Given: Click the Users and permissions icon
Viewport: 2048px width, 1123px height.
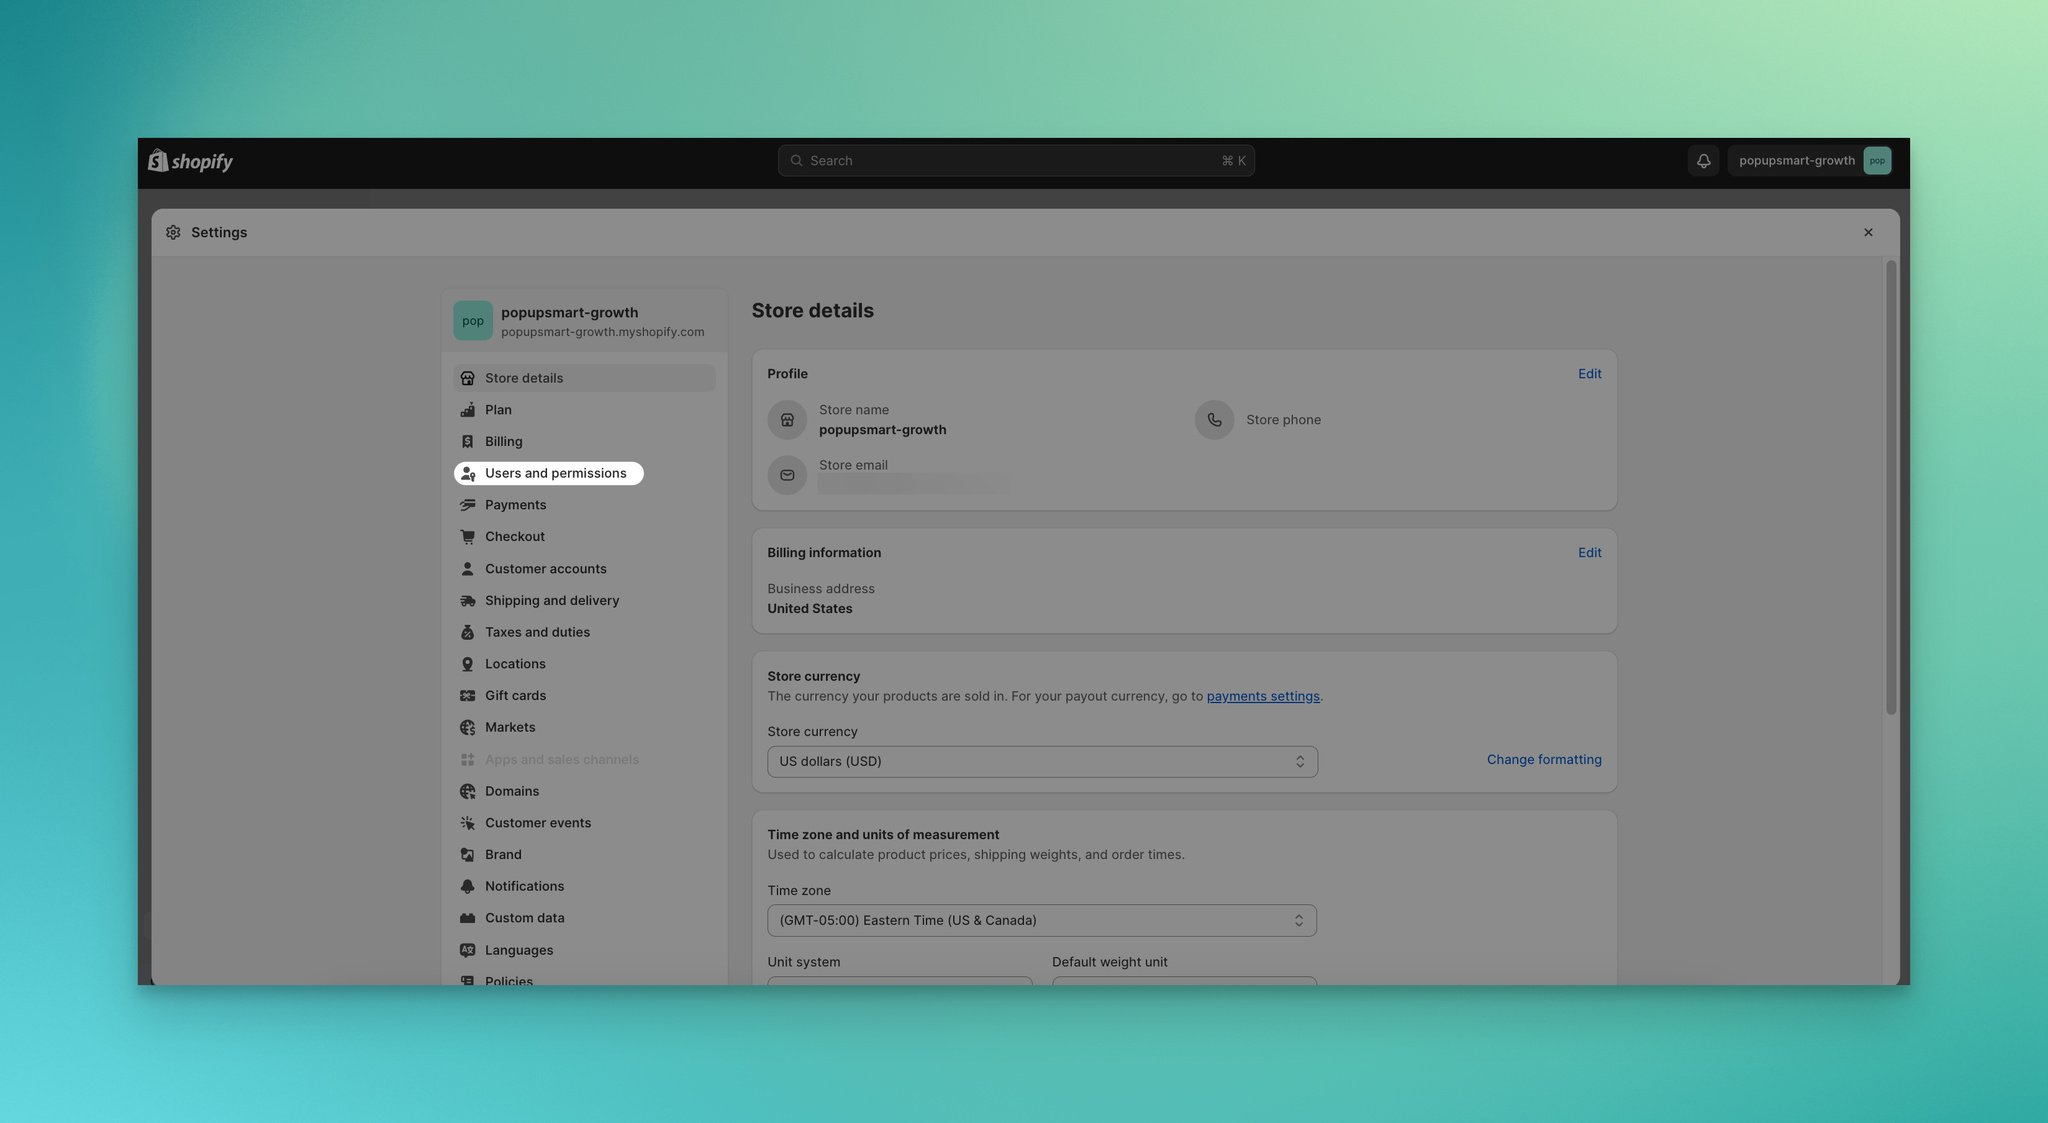Looking at the screenshot, I should pyautogui.click(x=467, y=473).
